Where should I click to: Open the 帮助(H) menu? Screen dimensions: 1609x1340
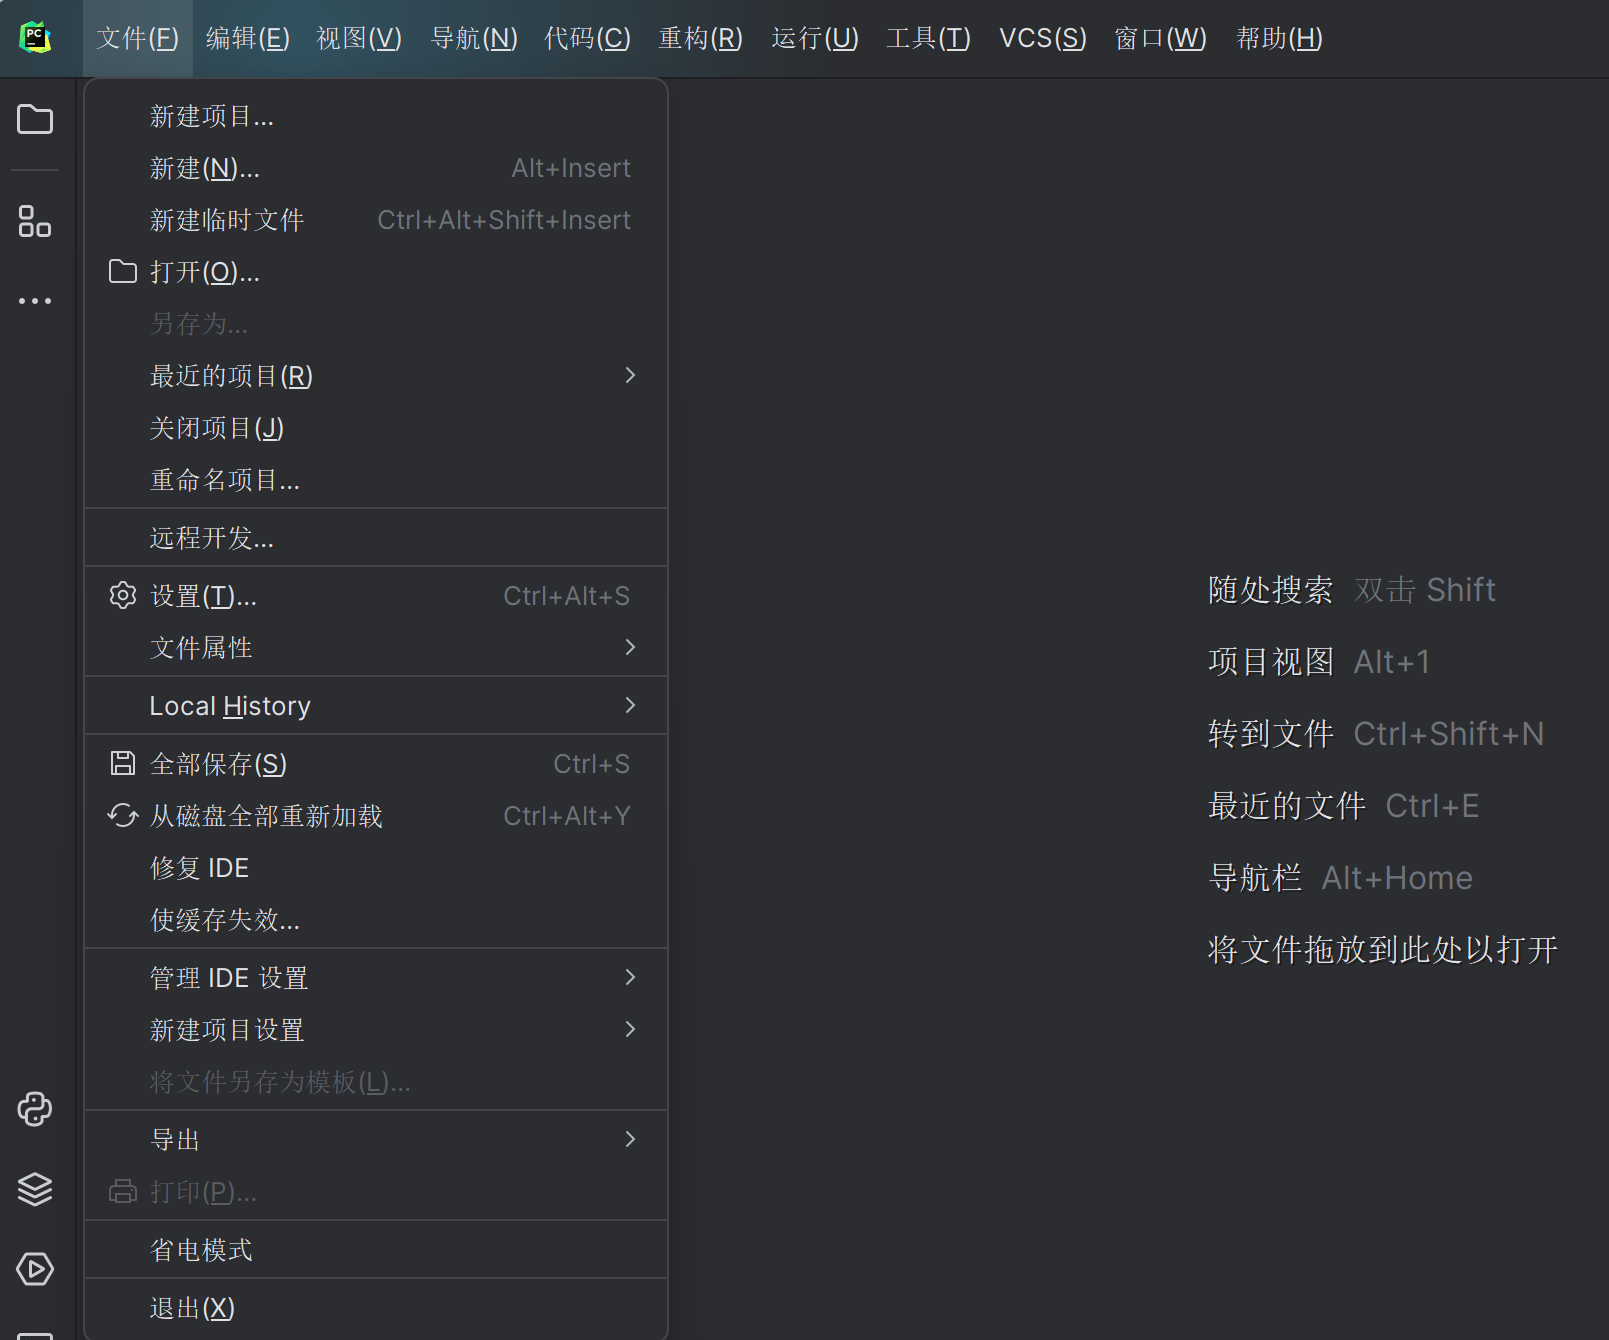tap(1280, 38)
